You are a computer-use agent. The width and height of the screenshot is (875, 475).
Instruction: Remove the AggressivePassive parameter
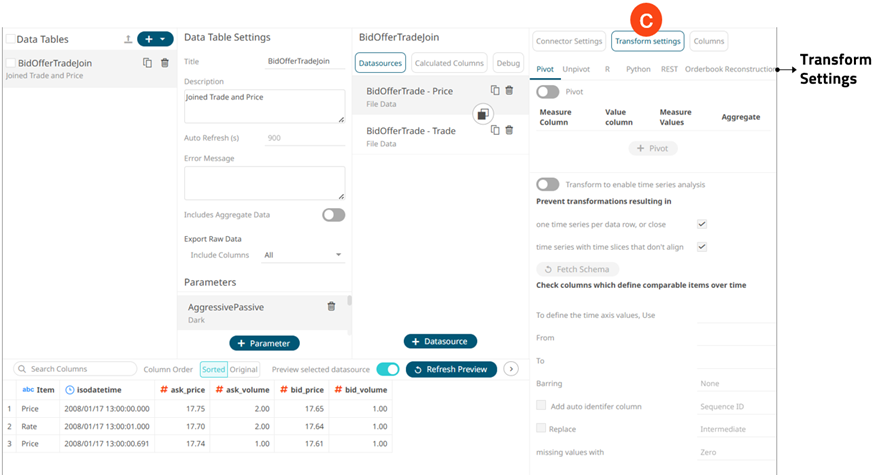tap(331, 306)
